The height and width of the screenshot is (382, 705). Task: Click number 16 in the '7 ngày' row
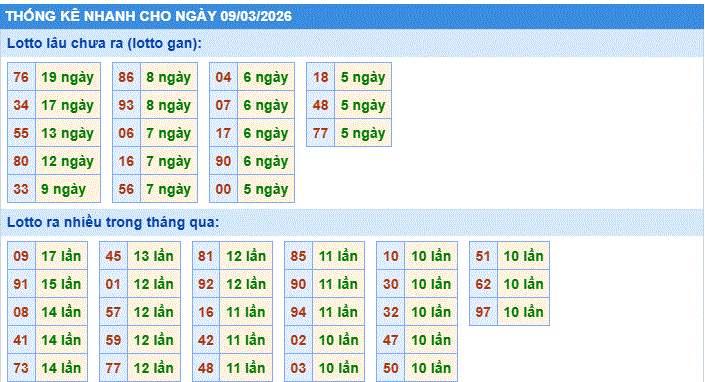click(126, 161)
